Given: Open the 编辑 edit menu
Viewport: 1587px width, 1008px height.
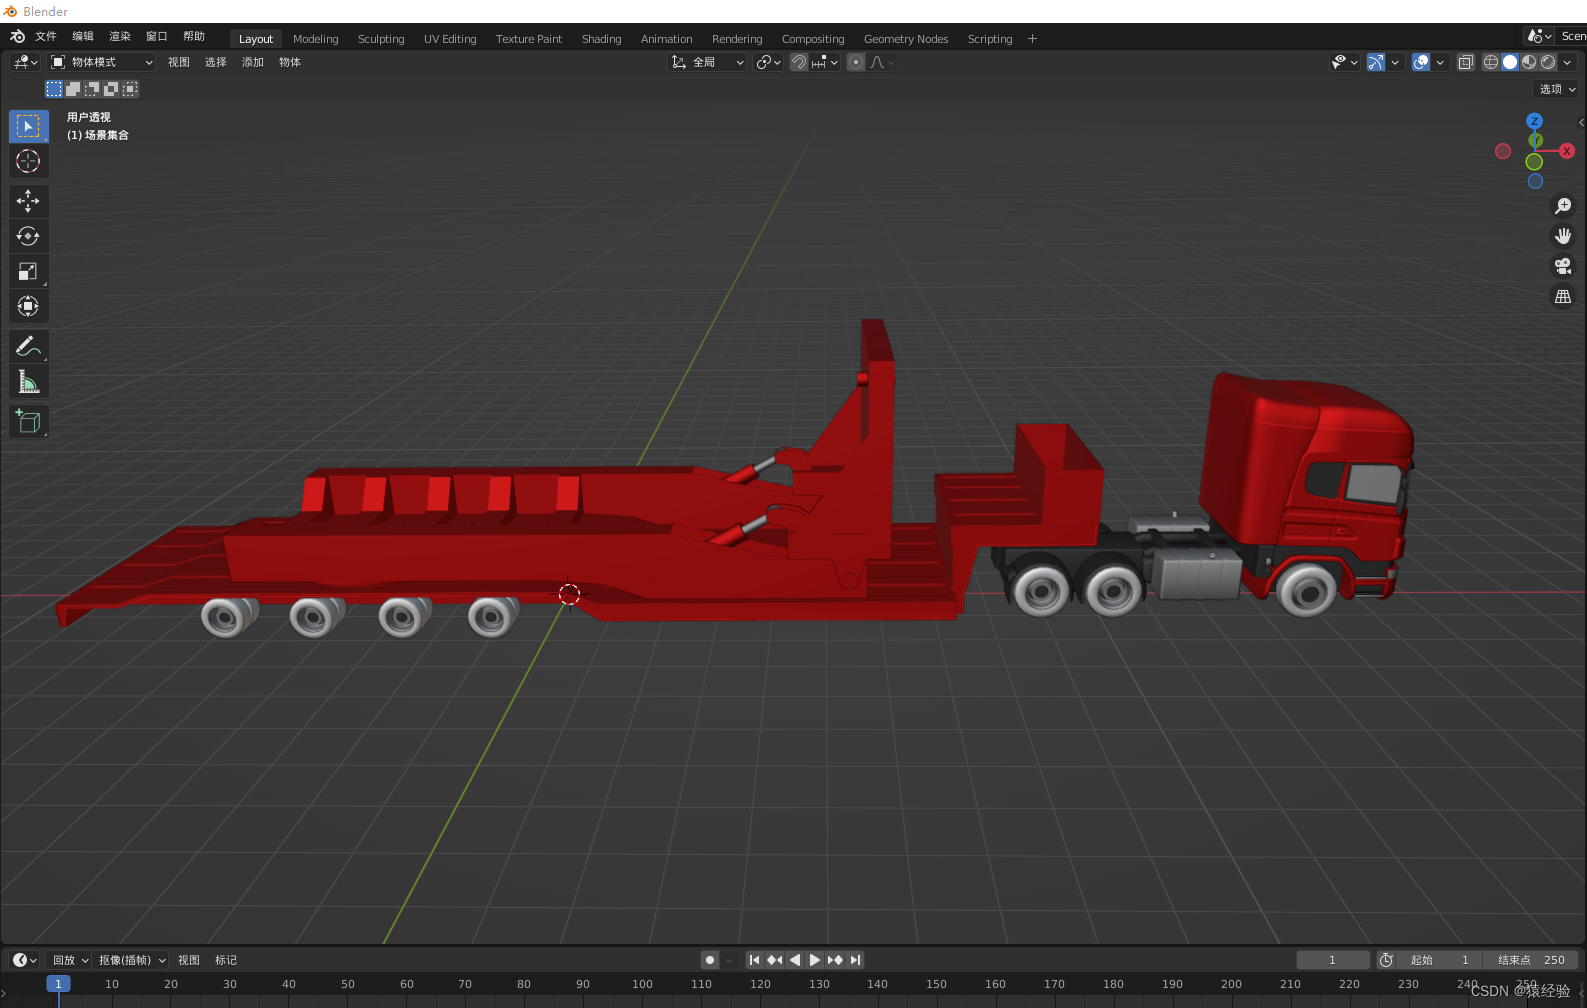Looking at the screenshot, I should (83, 37).
